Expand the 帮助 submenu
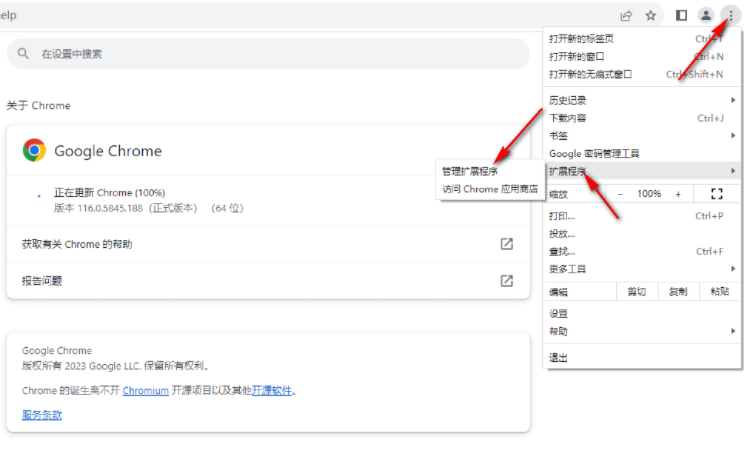 (640, 331)
